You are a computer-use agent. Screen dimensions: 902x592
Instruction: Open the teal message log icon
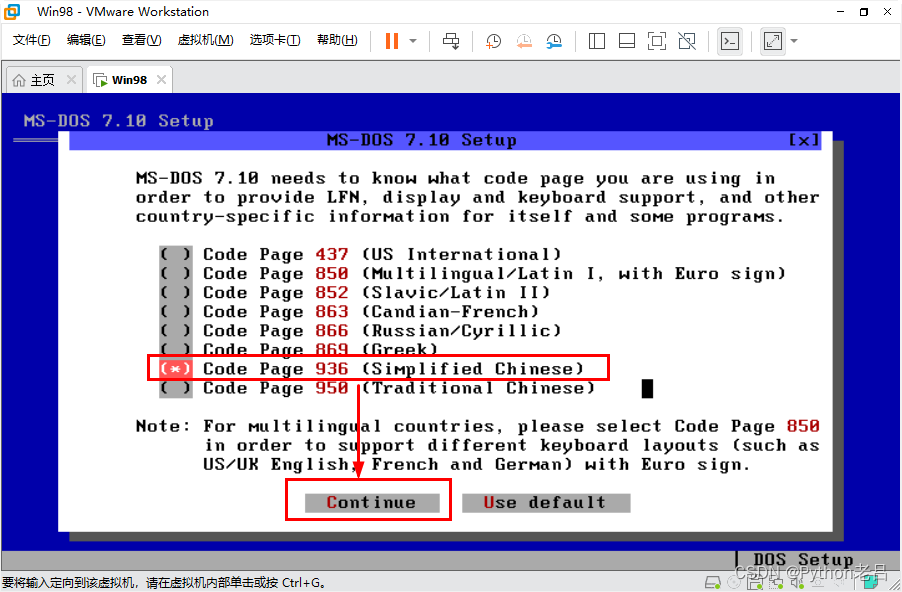point(873,583)
